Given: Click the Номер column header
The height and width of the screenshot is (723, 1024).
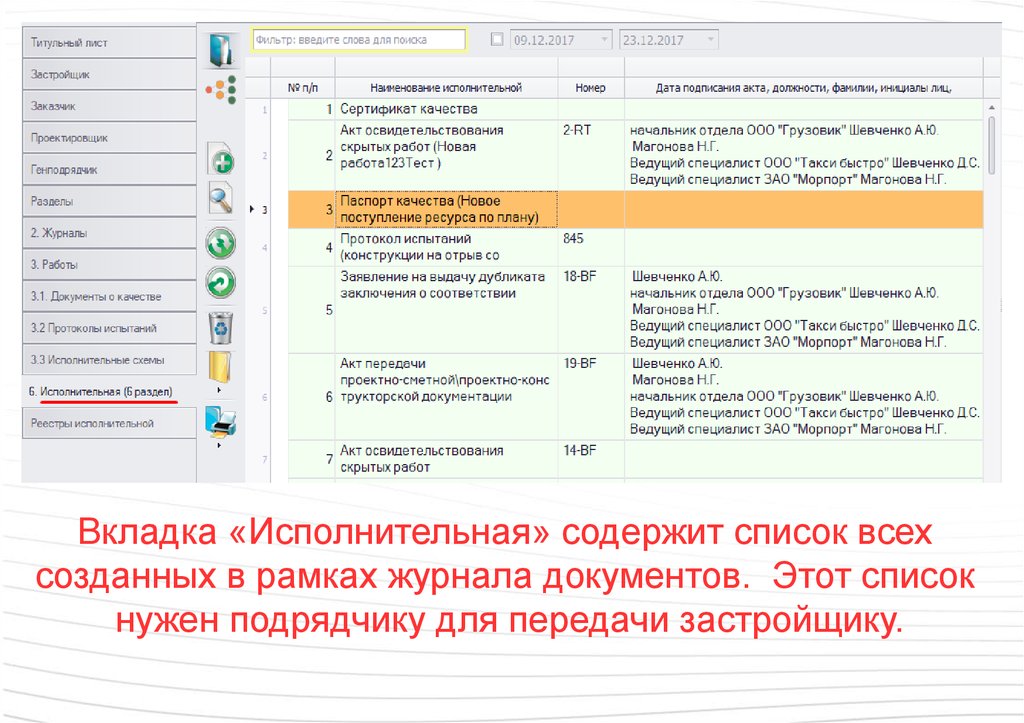Looking at the screenshot, I should (590, 88).
